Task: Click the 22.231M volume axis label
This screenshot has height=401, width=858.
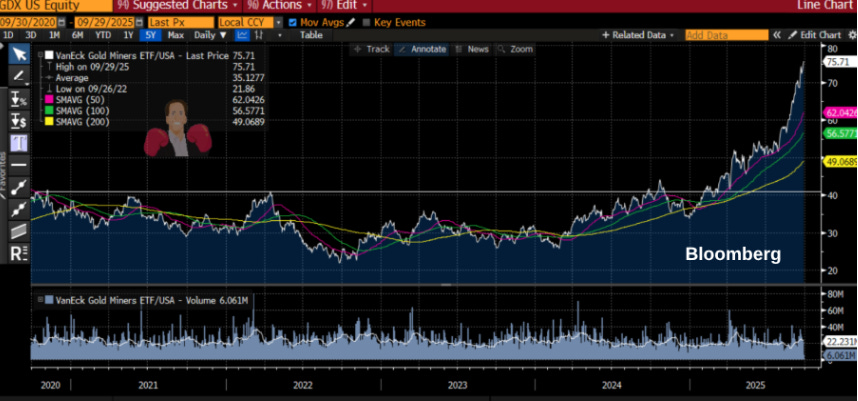Action: click(840, 341)
